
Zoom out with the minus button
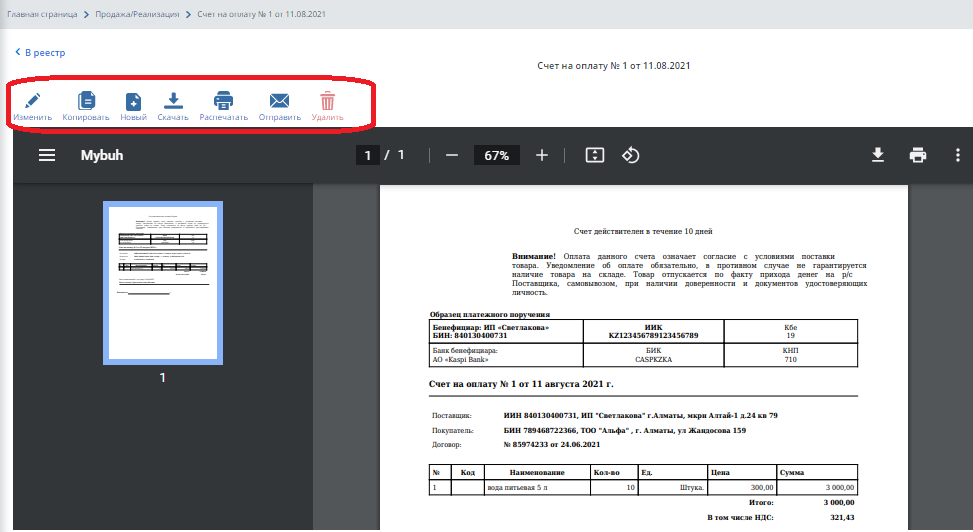tap(452, 155)
